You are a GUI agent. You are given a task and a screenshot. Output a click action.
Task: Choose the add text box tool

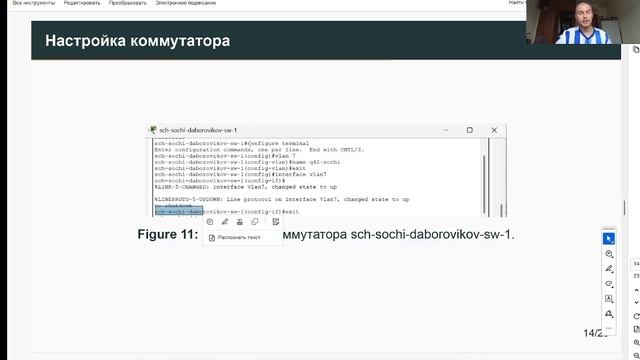(x=609, y=298)
